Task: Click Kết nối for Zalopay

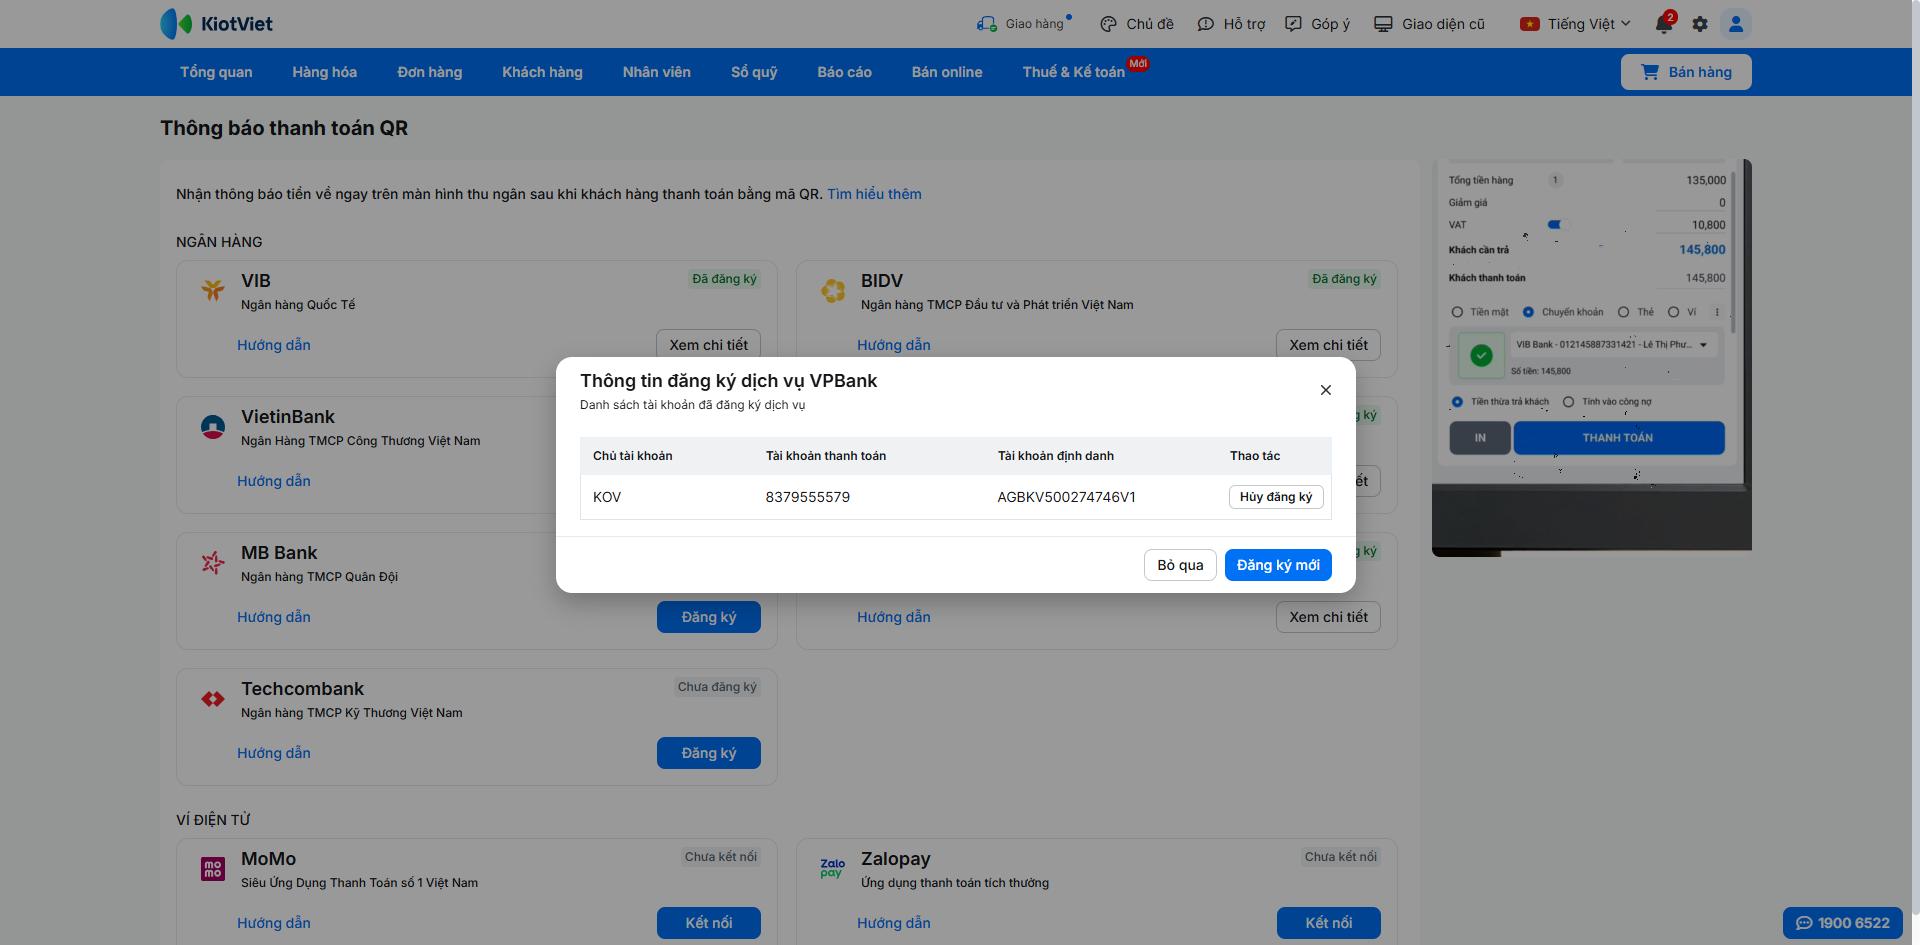Action: tap(1329, 923)
